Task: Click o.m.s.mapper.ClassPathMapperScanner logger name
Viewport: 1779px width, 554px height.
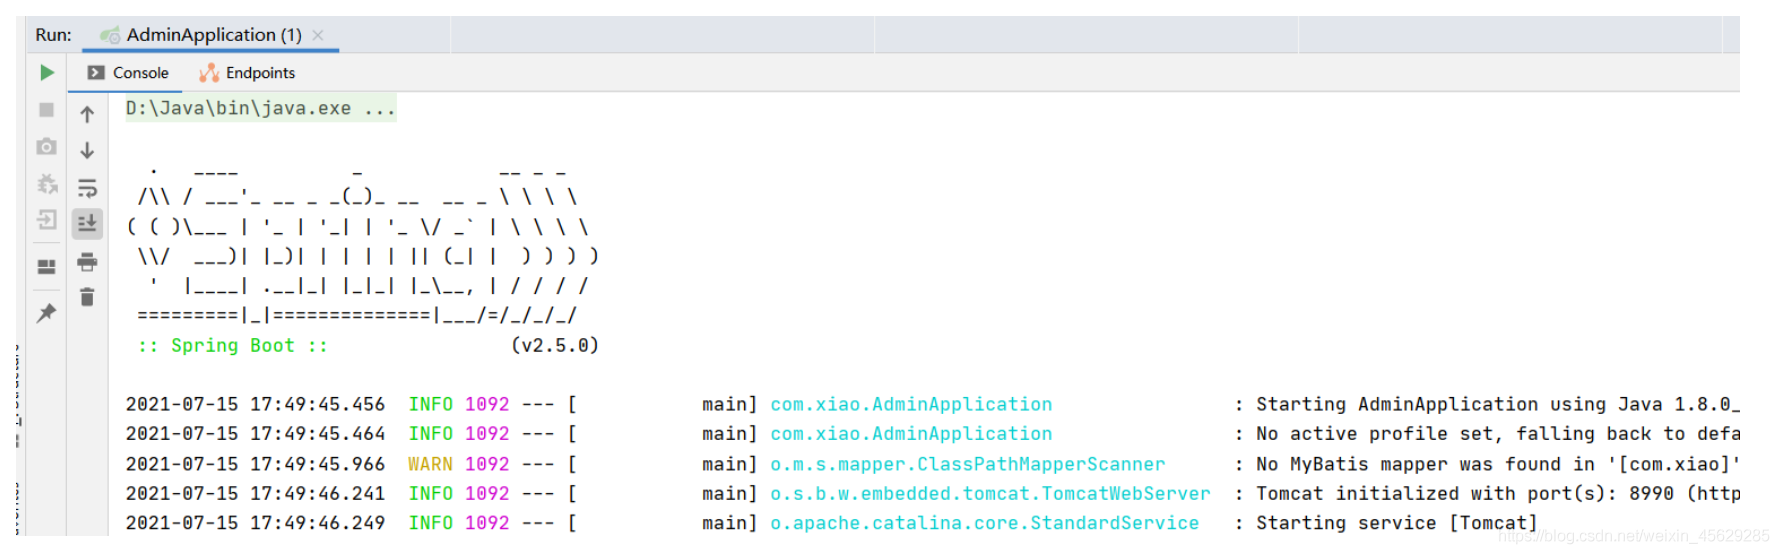Action: pos(967,464)
